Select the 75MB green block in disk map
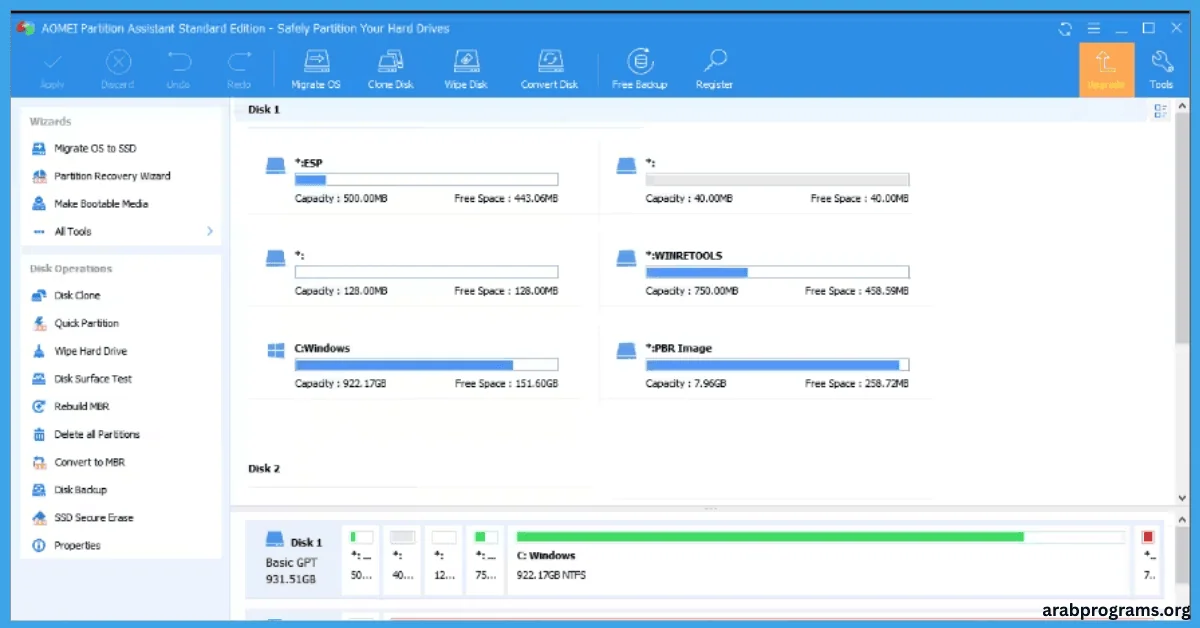Image resolution: width=1200 pixels, height=628 pixels. point(486,558)
